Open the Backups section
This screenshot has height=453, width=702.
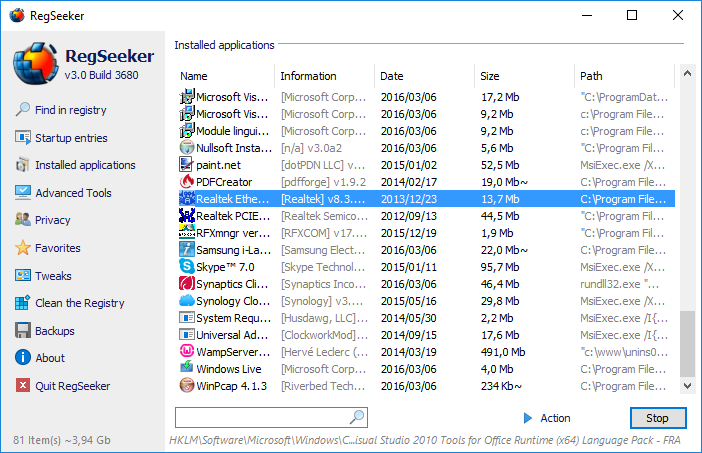pyautogui.click(x=55, y=331)
